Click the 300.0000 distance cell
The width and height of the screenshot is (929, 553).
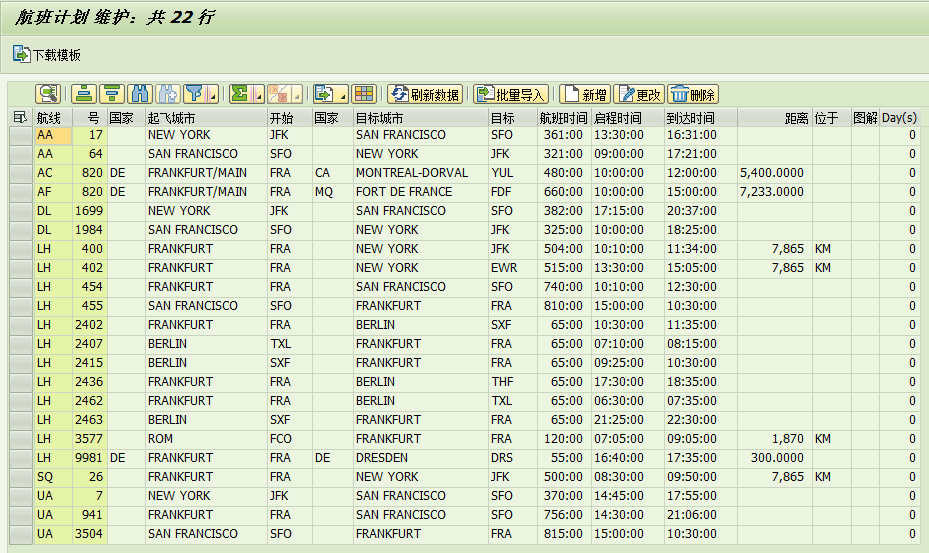pos(774,458)
